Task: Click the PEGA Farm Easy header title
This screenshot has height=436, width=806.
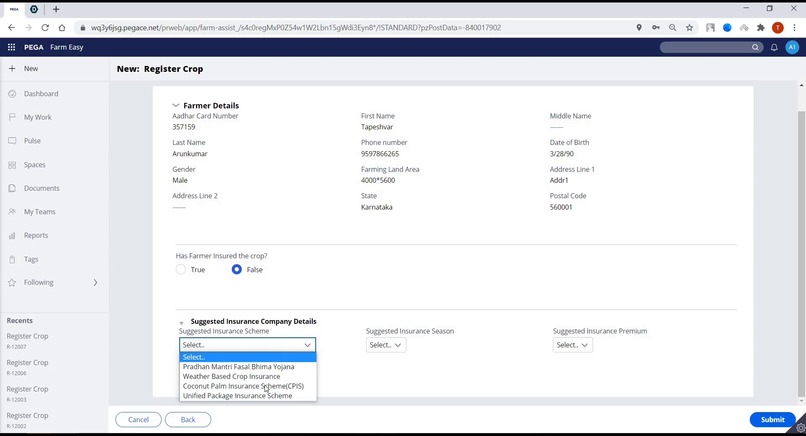Action: 53,47
